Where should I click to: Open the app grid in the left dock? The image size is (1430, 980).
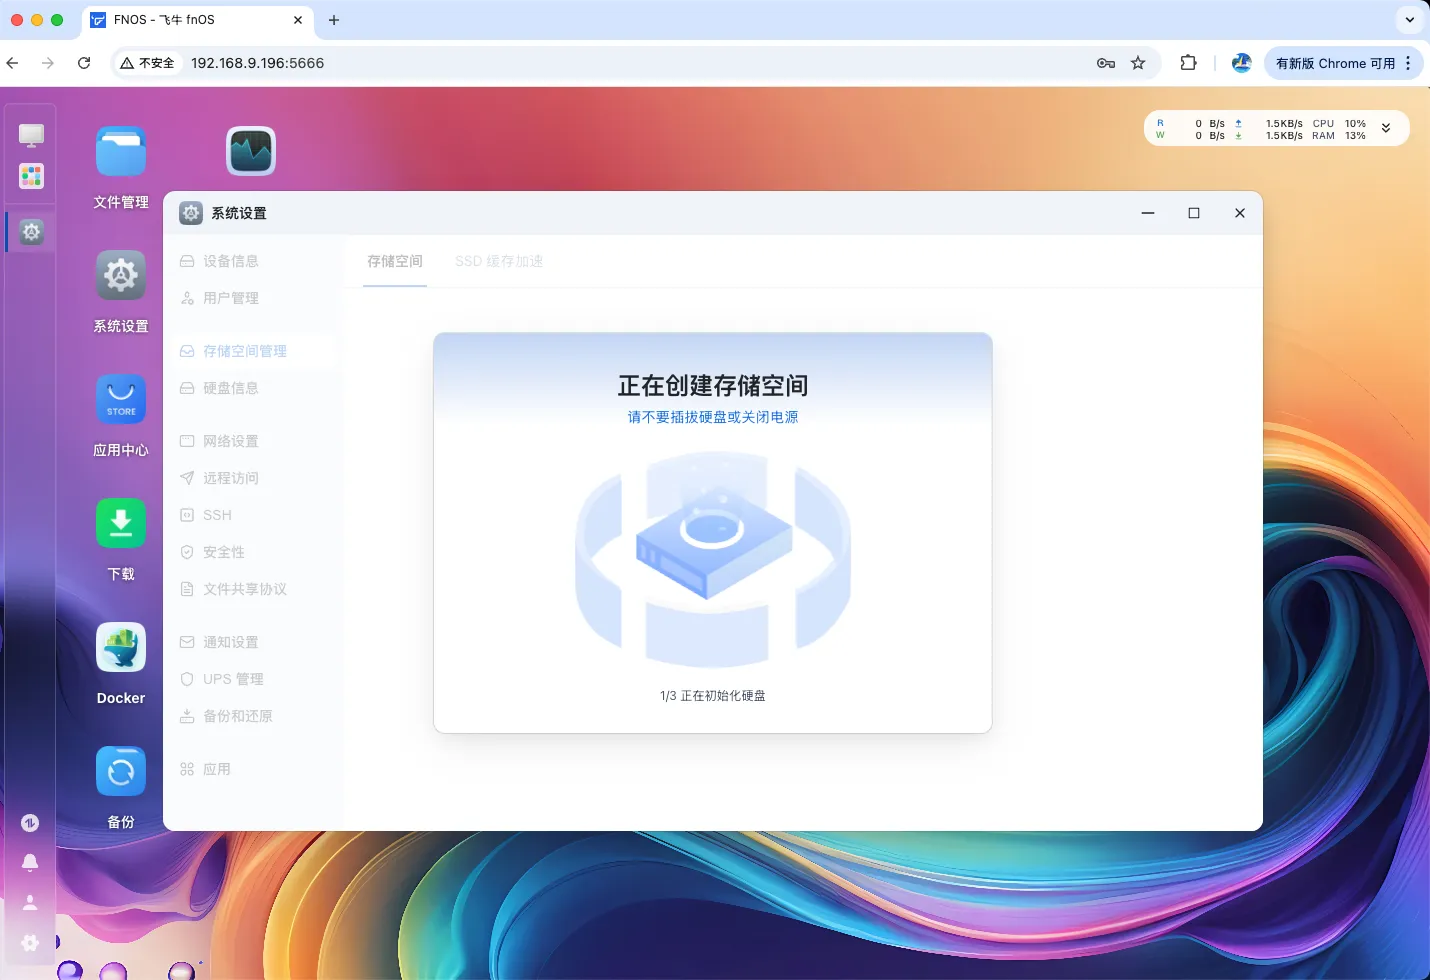pyautogui.click(x=31, y=176)
